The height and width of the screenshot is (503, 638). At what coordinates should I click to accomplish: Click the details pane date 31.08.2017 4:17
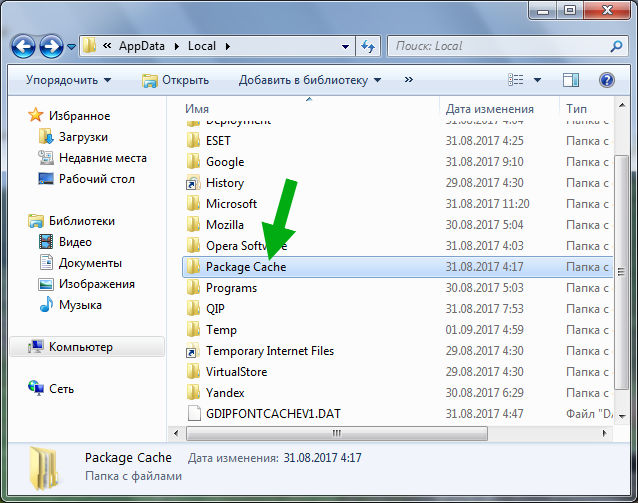click(322, 458)
